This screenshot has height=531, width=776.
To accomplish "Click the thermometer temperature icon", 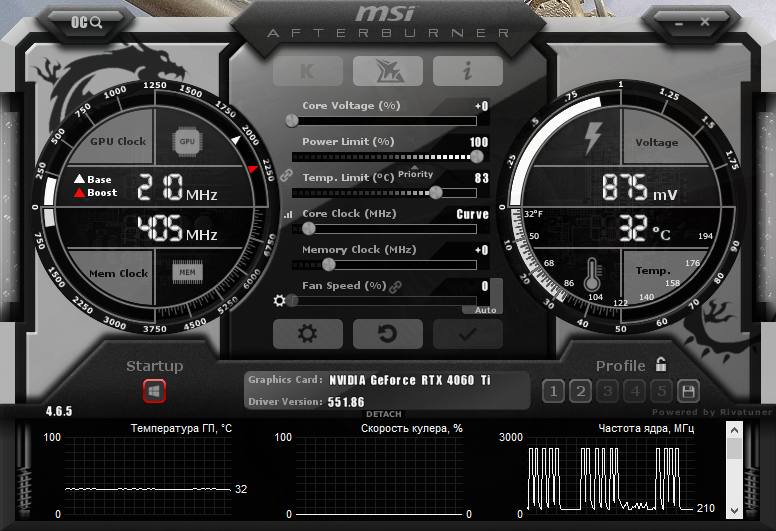I will [592, 275].
